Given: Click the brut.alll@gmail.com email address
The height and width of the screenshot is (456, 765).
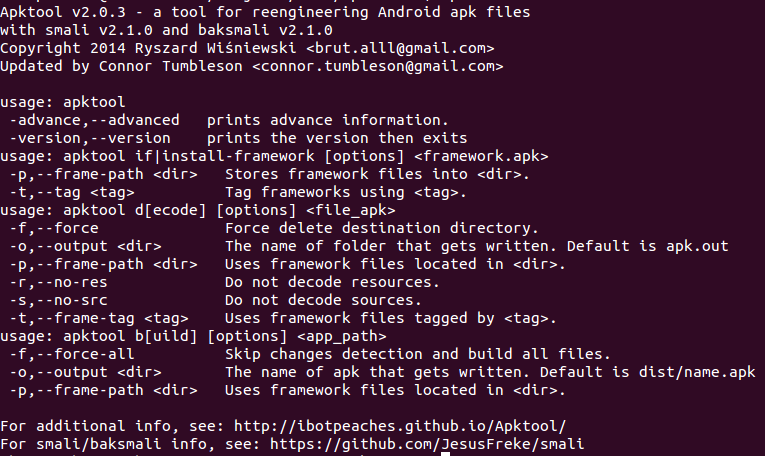Looking at the screenshot, I should pos(400,48).
